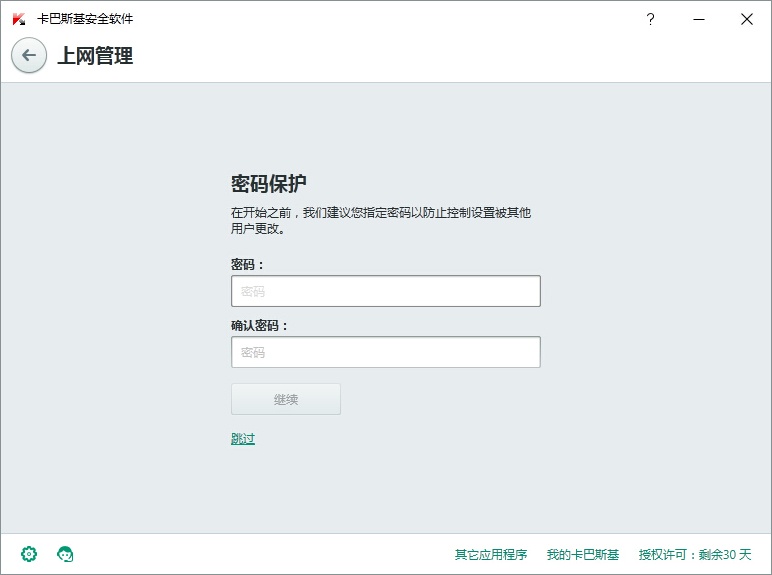772x575 pixels.
Task: Open 授权许可:剩余30 天 link
Action: [x=695, y=554]
